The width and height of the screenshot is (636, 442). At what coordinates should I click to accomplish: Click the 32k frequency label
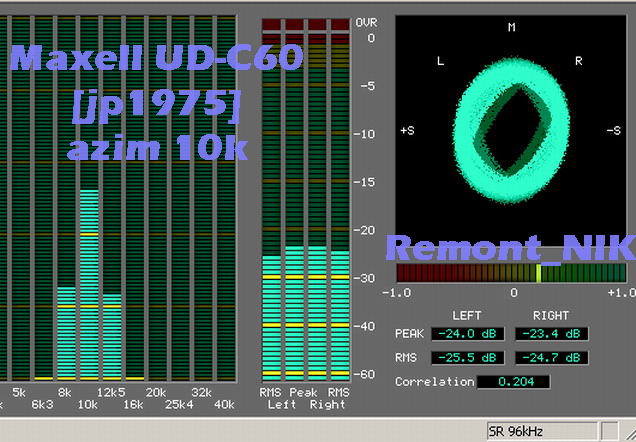200,393
